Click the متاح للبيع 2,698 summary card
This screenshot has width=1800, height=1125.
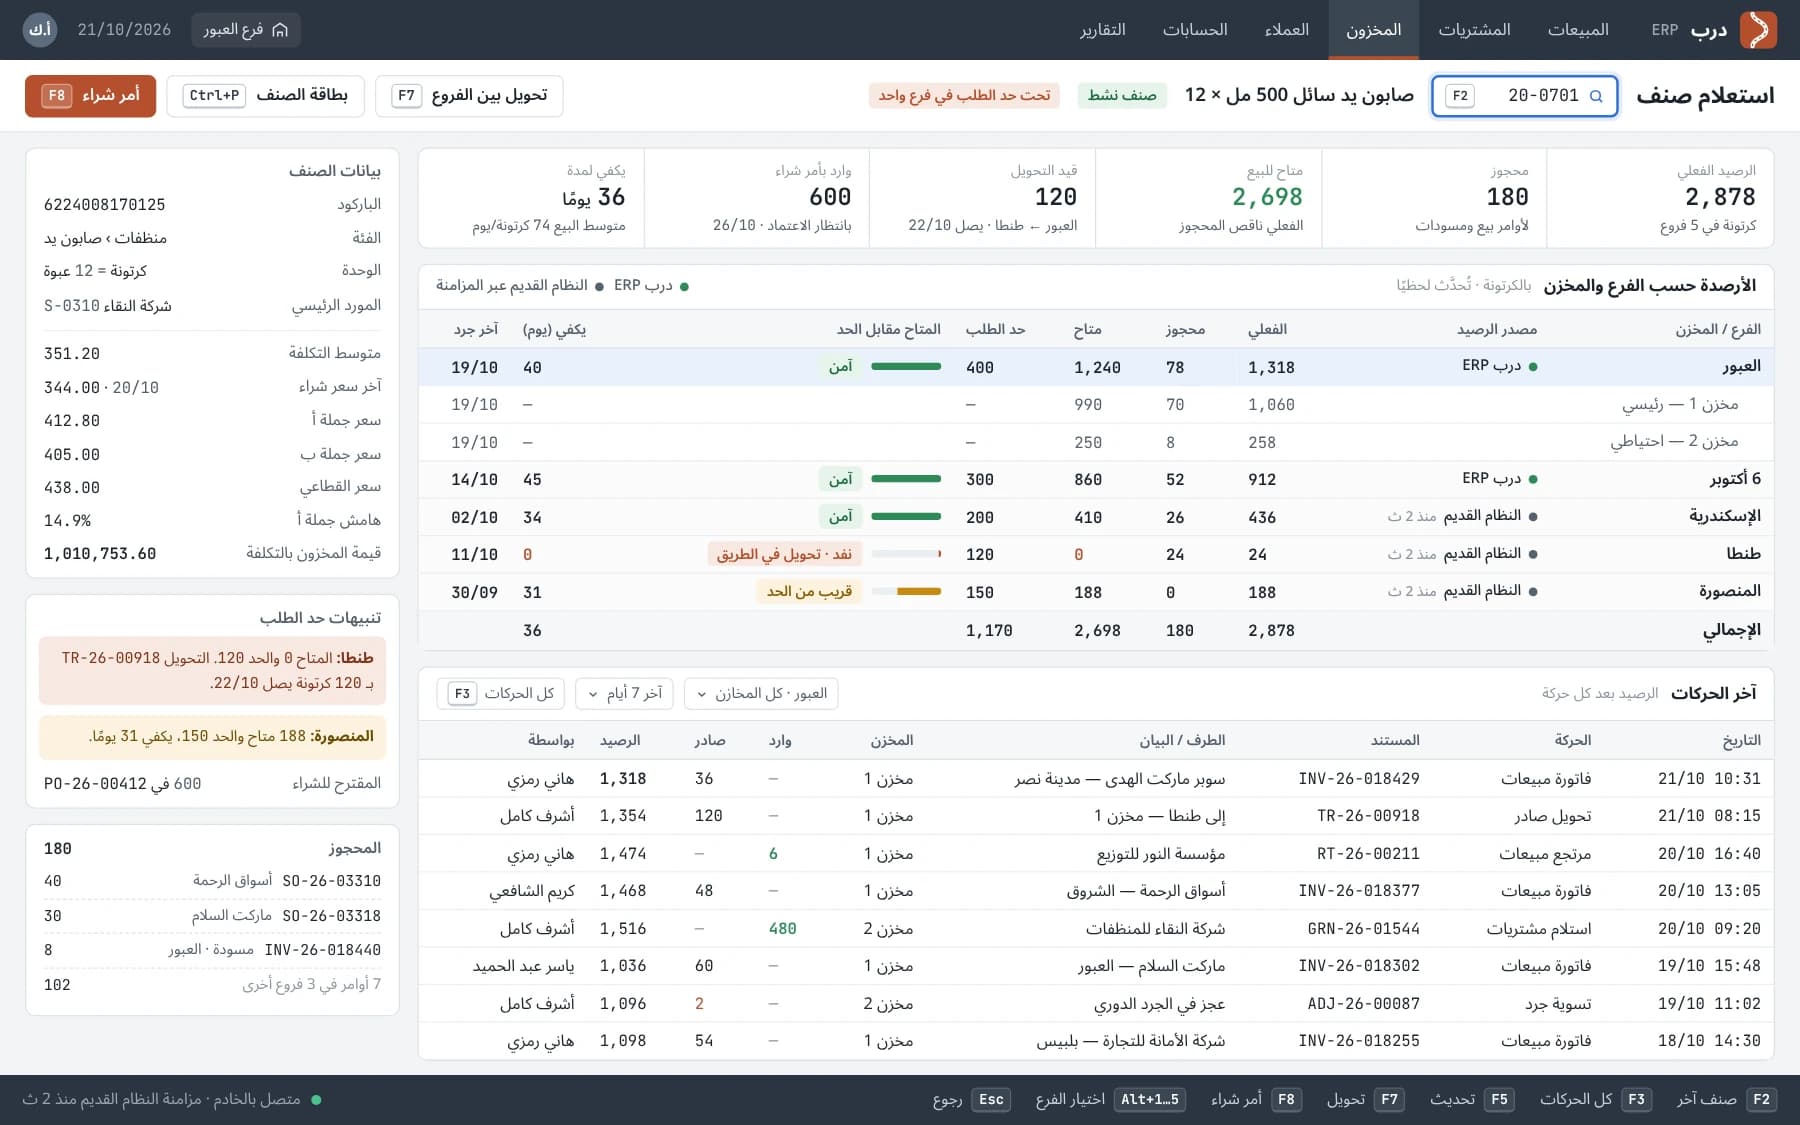coord(1209,198)
